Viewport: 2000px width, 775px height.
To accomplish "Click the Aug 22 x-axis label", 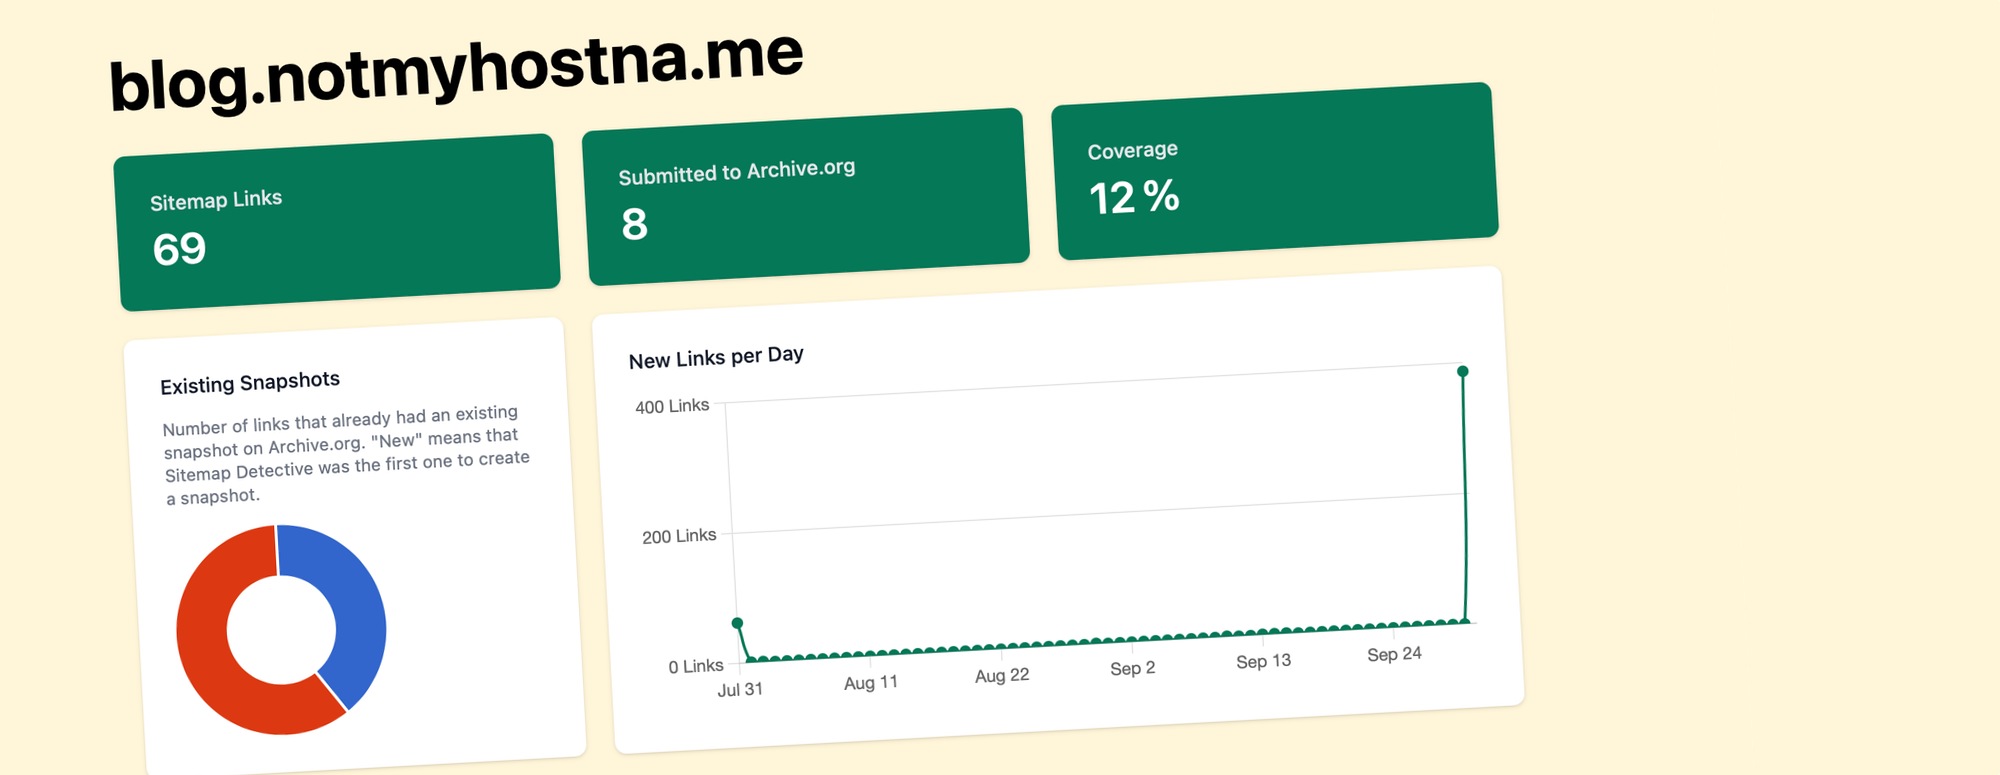I will point(1002,676).
